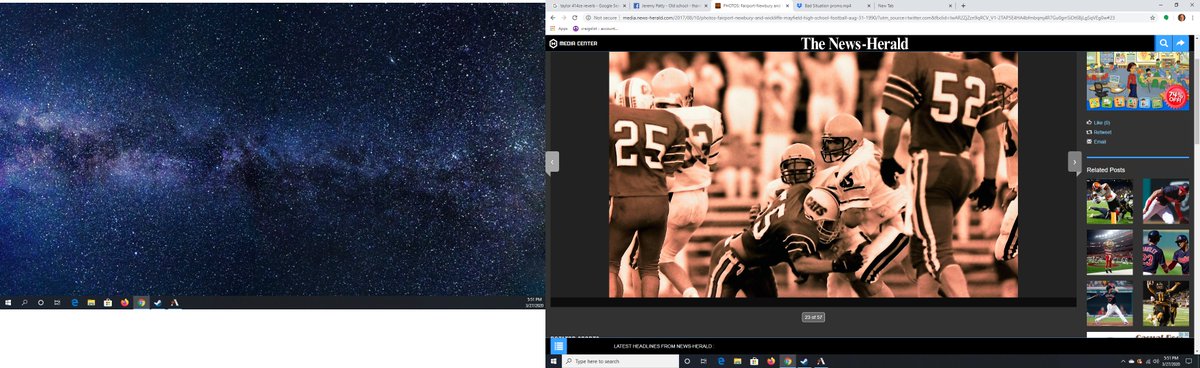Advance to the next gallery photo
This screenshot has height=368, width=1200.
1074,161
